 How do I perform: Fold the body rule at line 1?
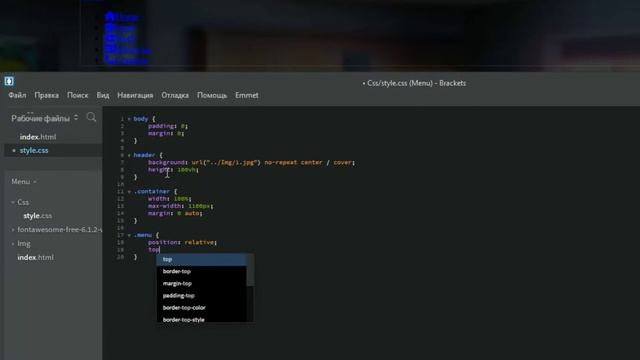129,119
